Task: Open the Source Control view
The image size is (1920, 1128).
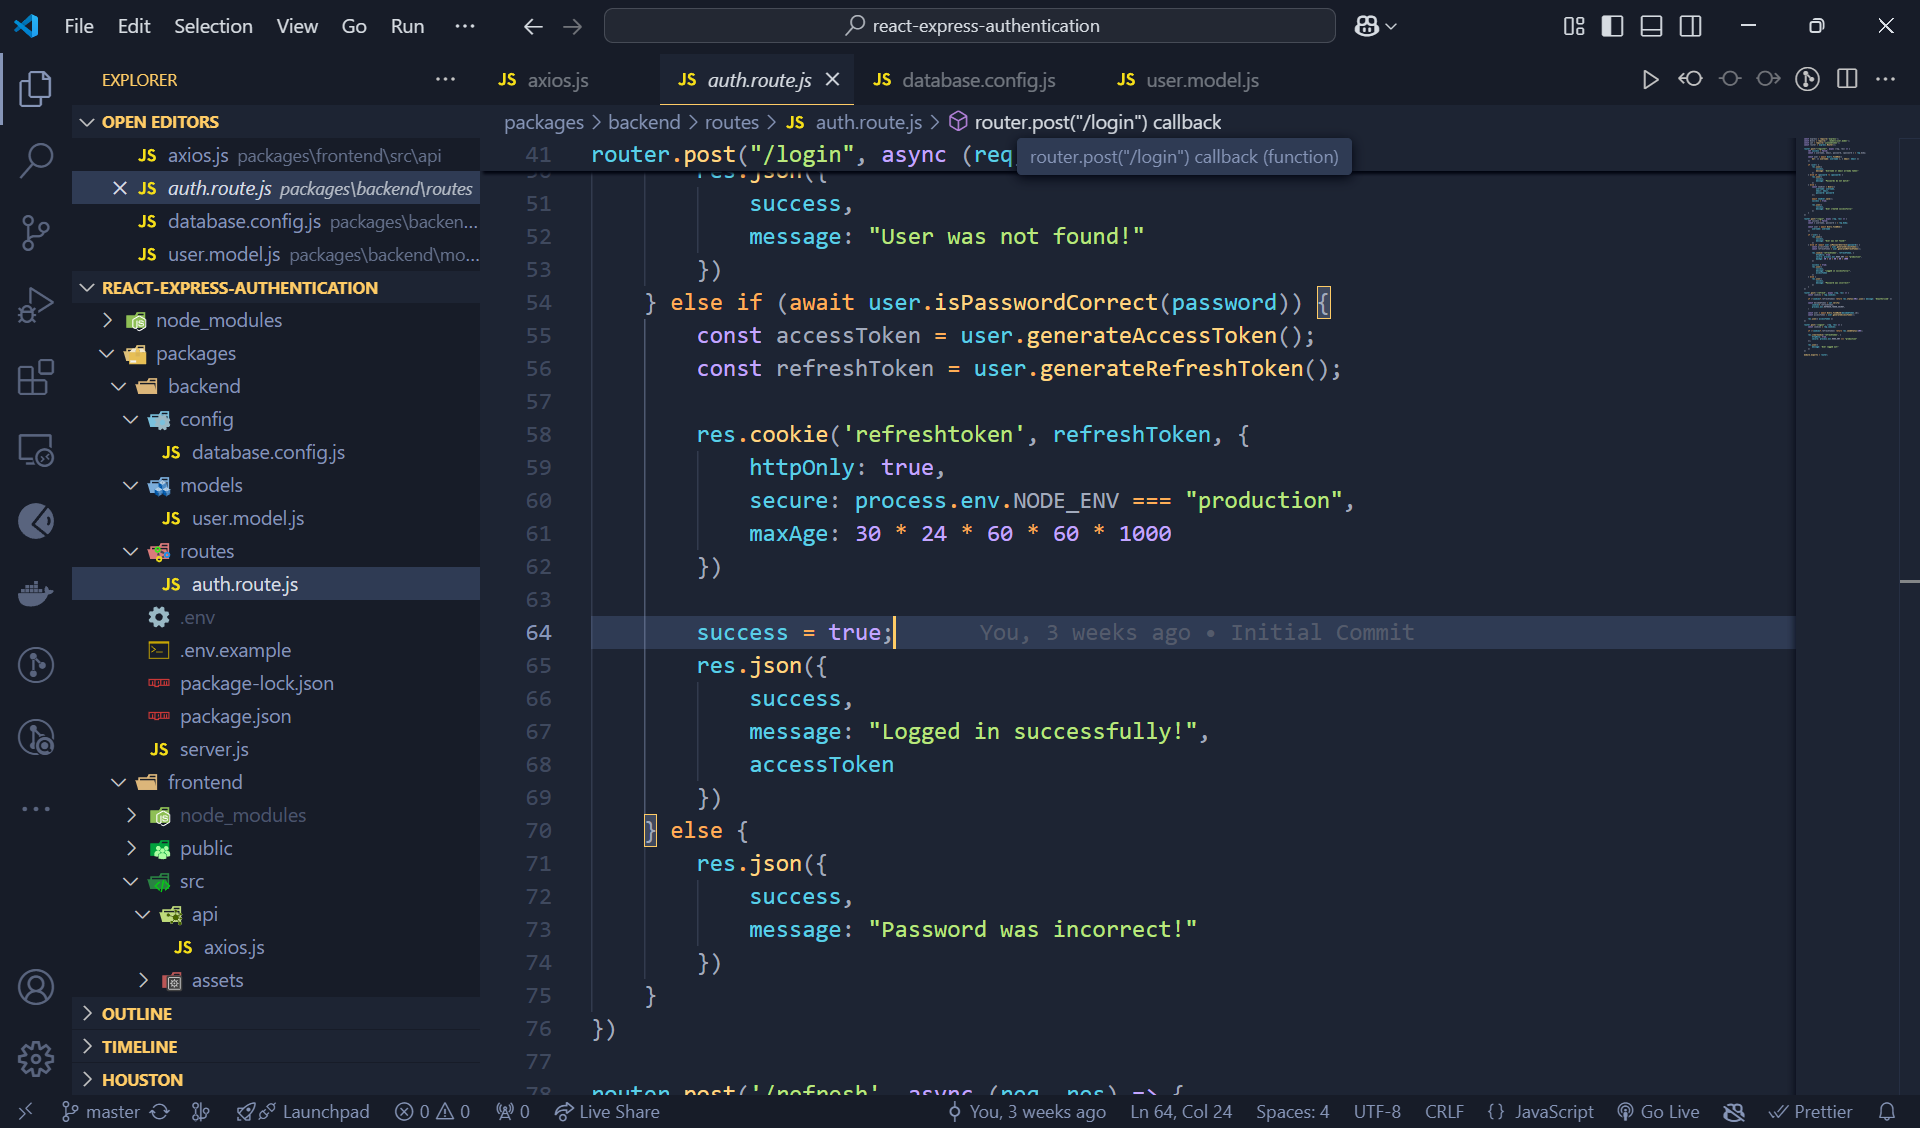Action: pos(36,232)
